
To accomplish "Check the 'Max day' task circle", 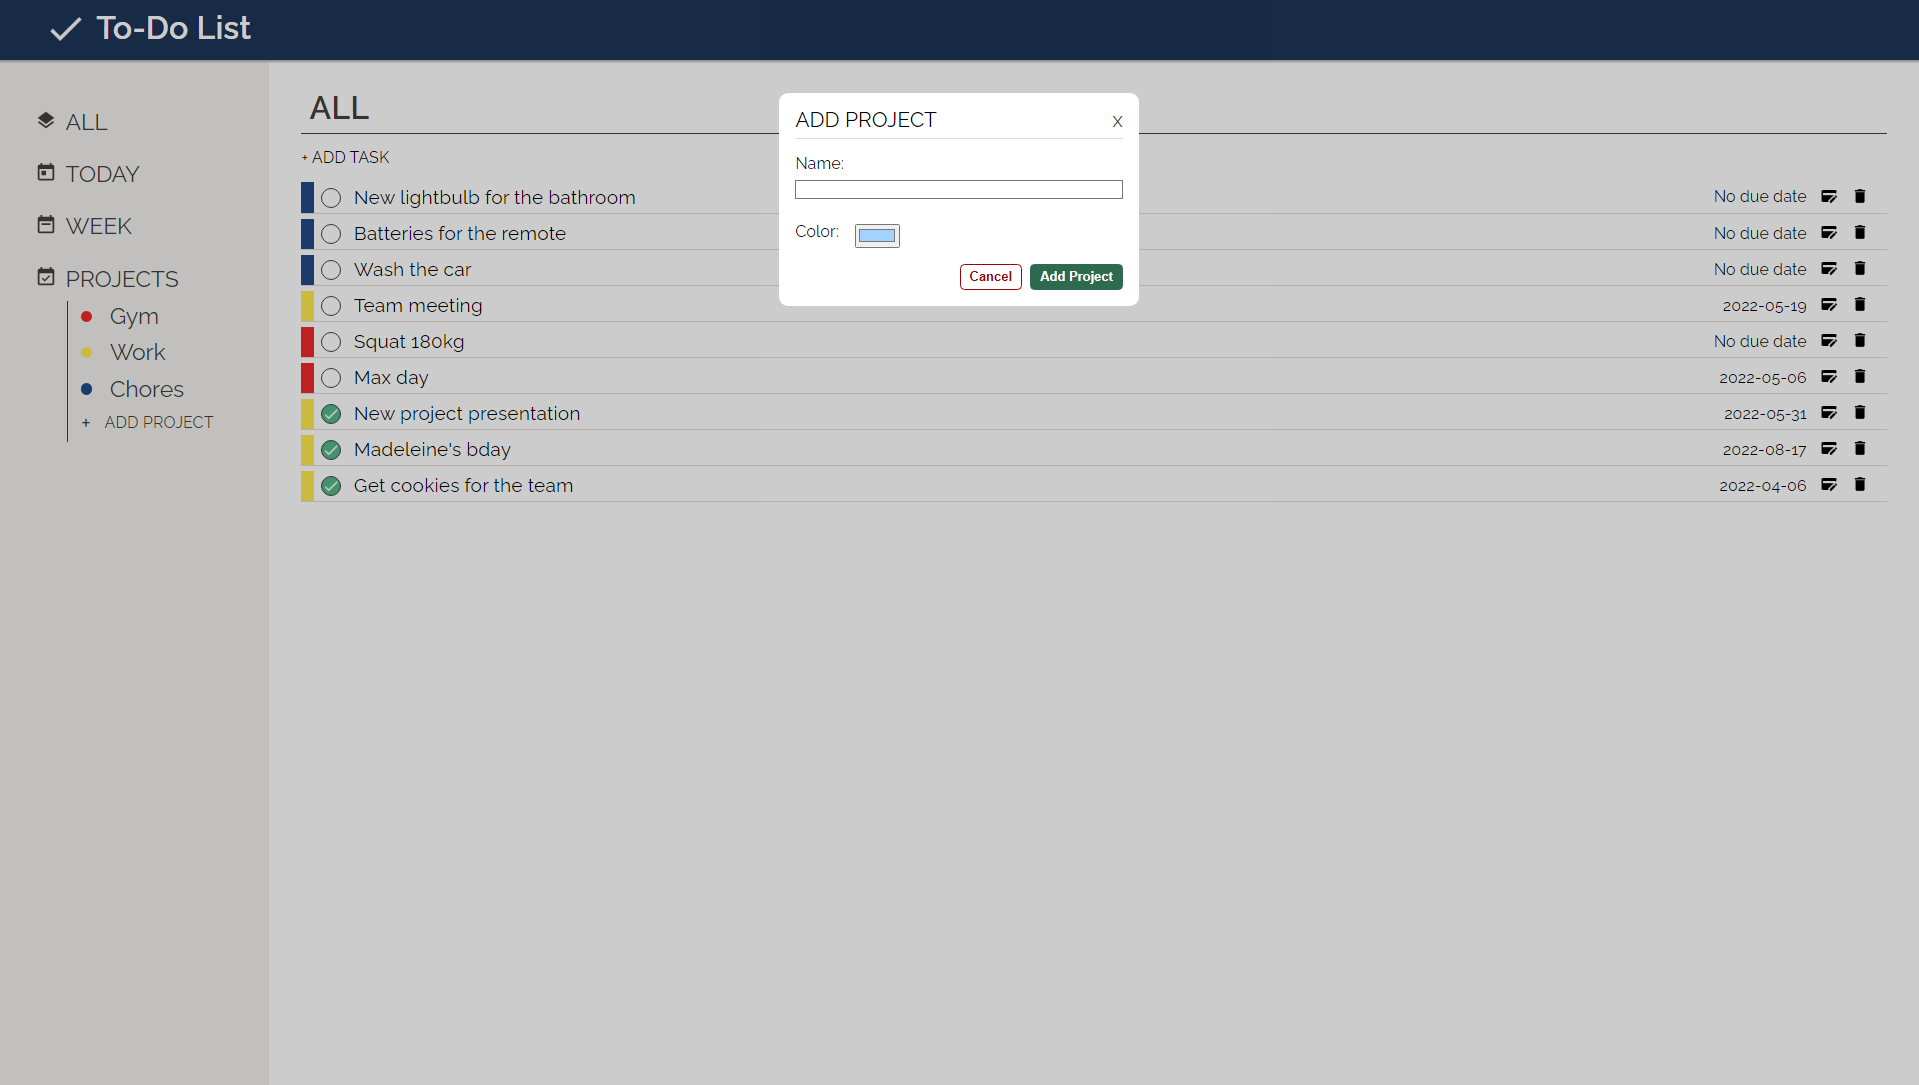I will click(x=331, y=378).
